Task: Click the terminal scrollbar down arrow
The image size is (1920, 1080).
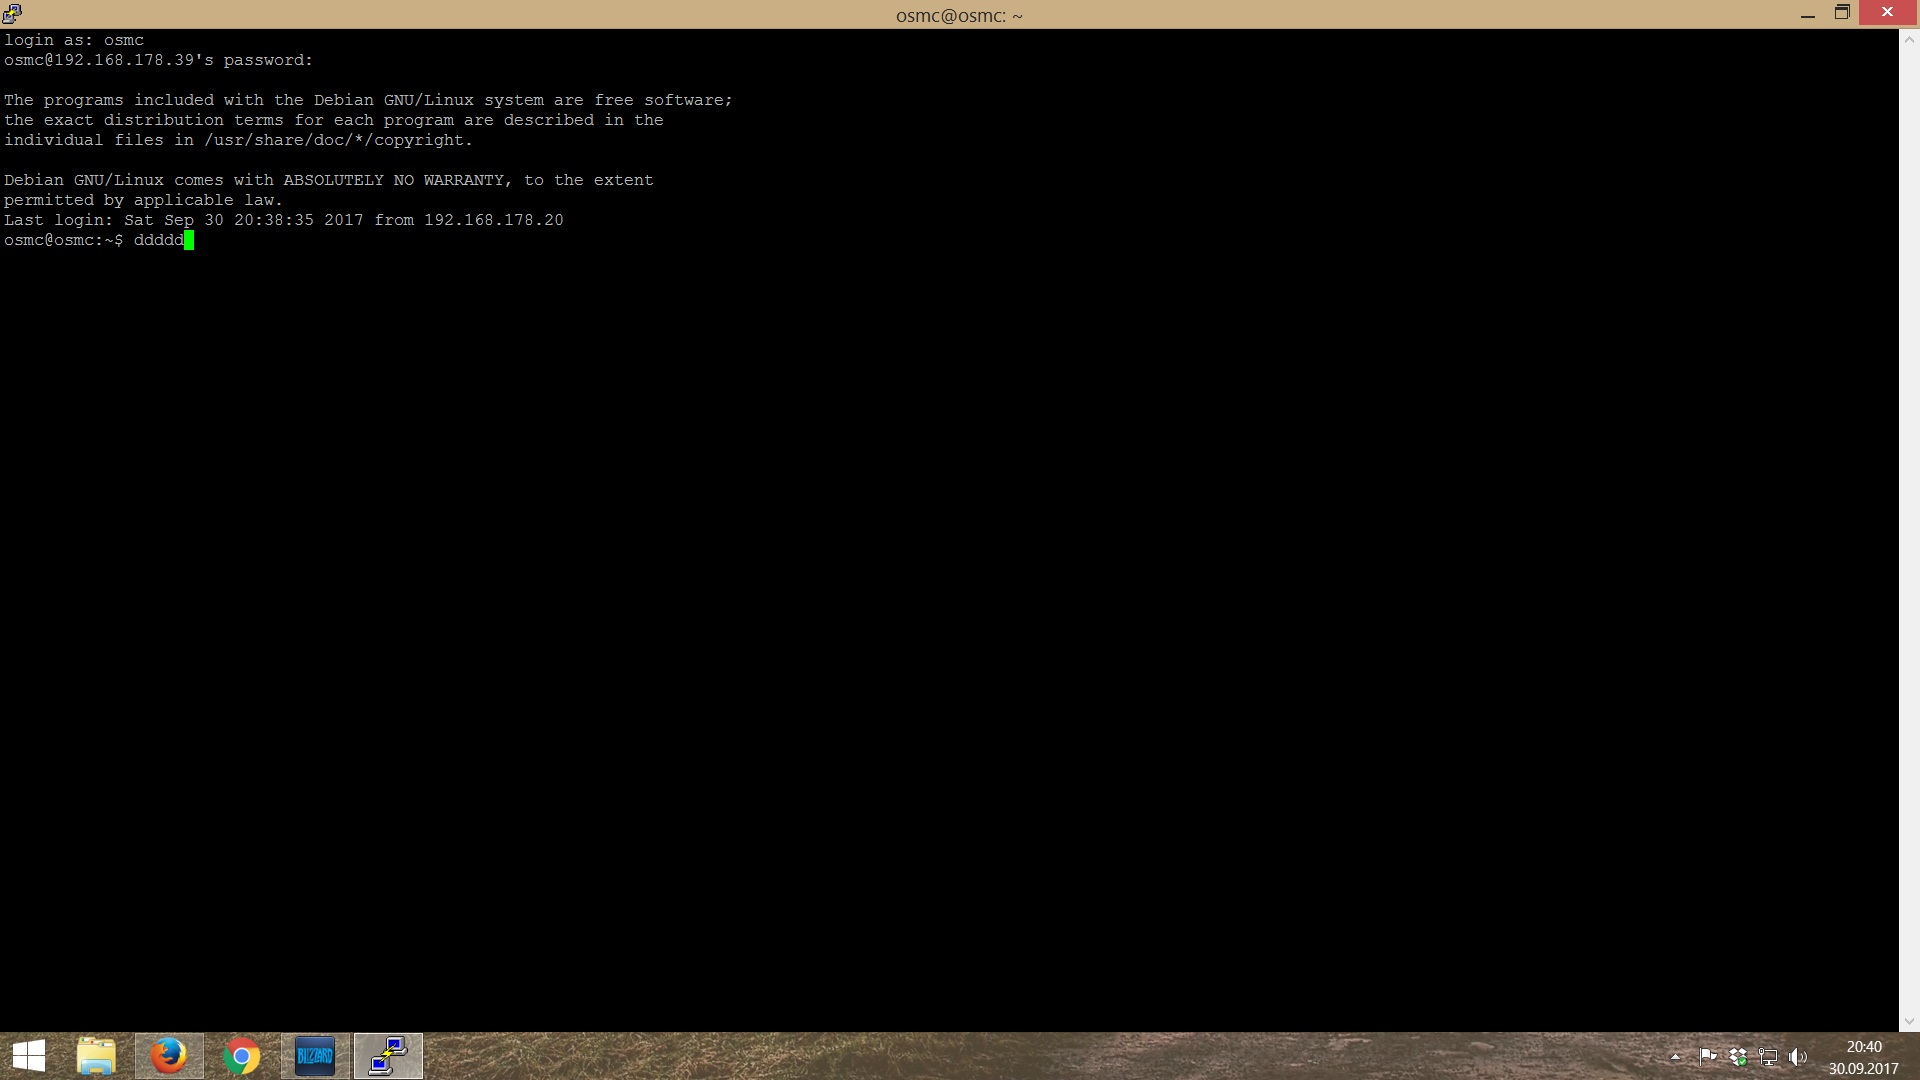Action: tap(1909, 1022)
